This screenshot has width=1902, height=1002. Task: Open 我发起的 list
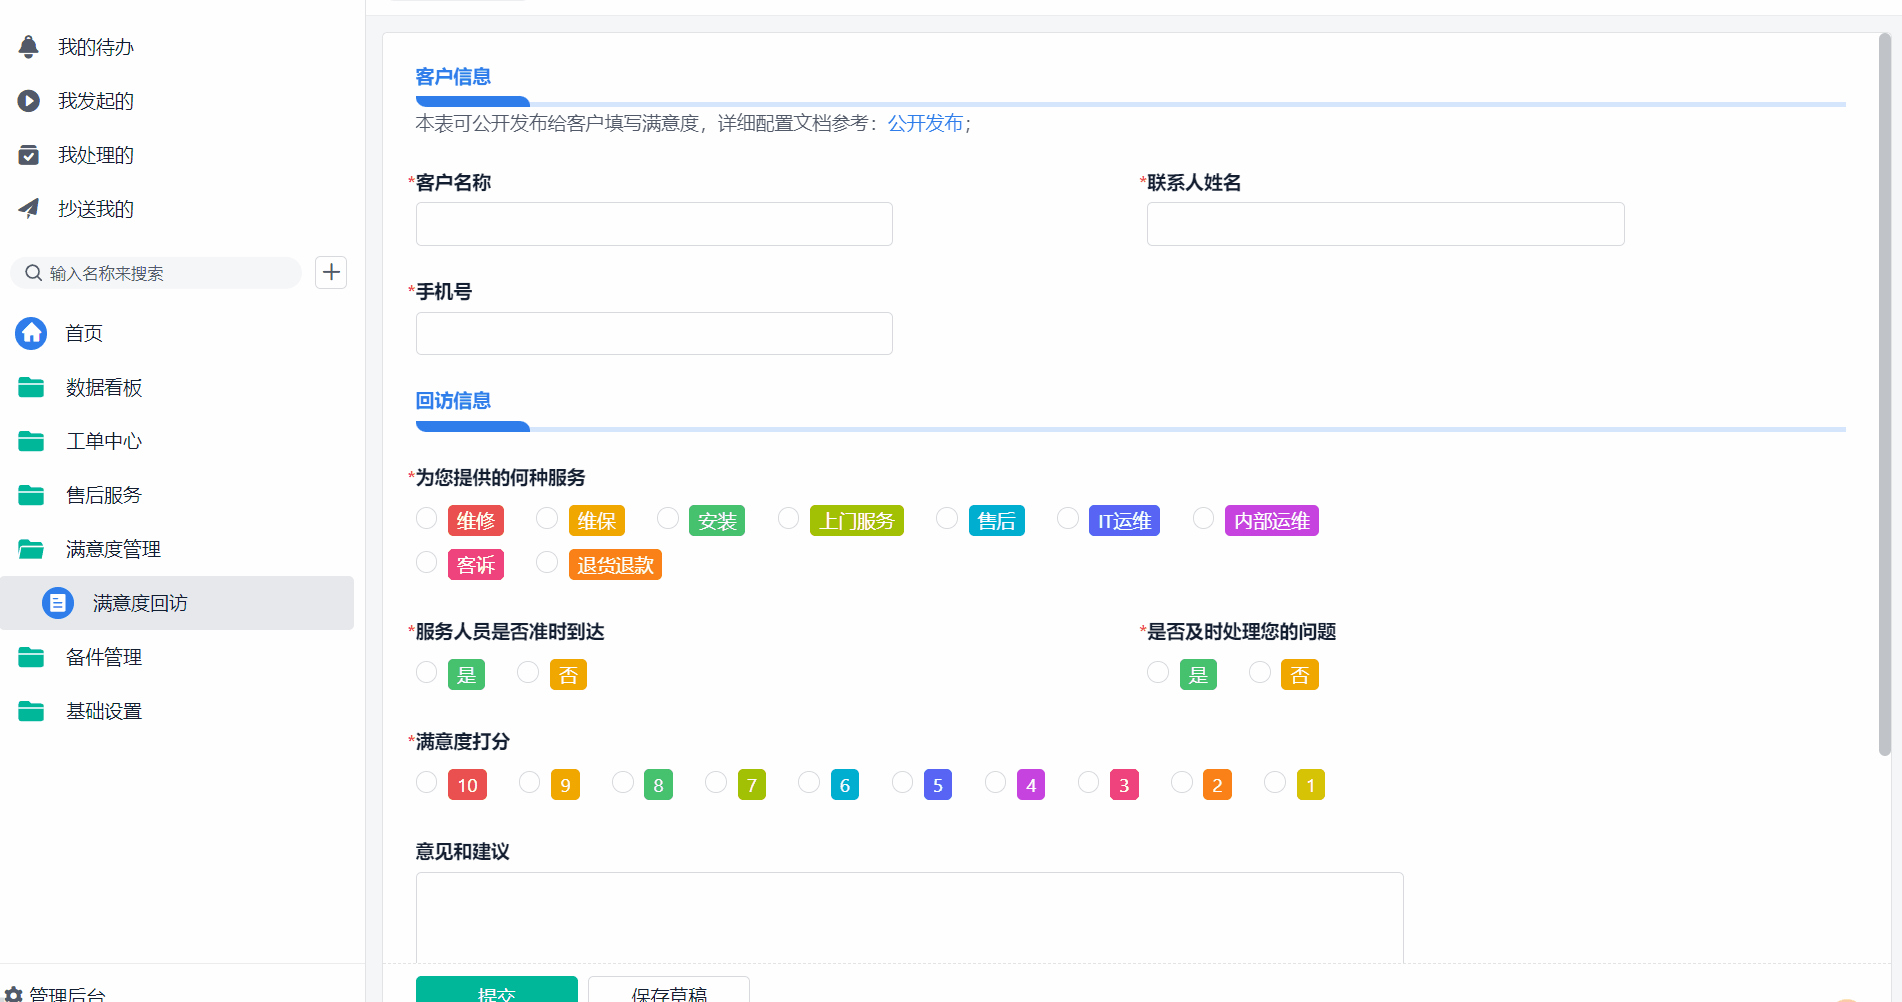click(96, 101)
